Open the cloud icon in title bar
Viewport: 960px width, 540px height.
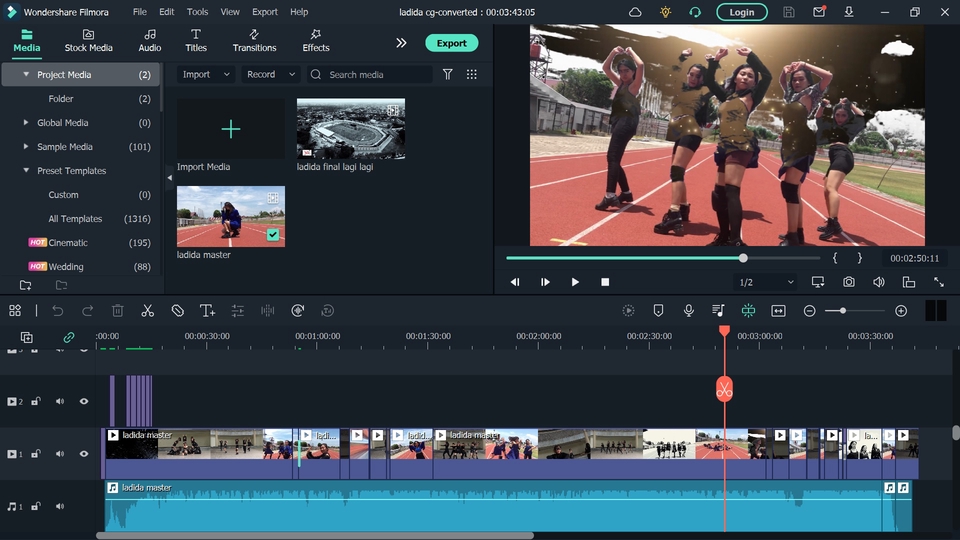click(x=635, y=12)
